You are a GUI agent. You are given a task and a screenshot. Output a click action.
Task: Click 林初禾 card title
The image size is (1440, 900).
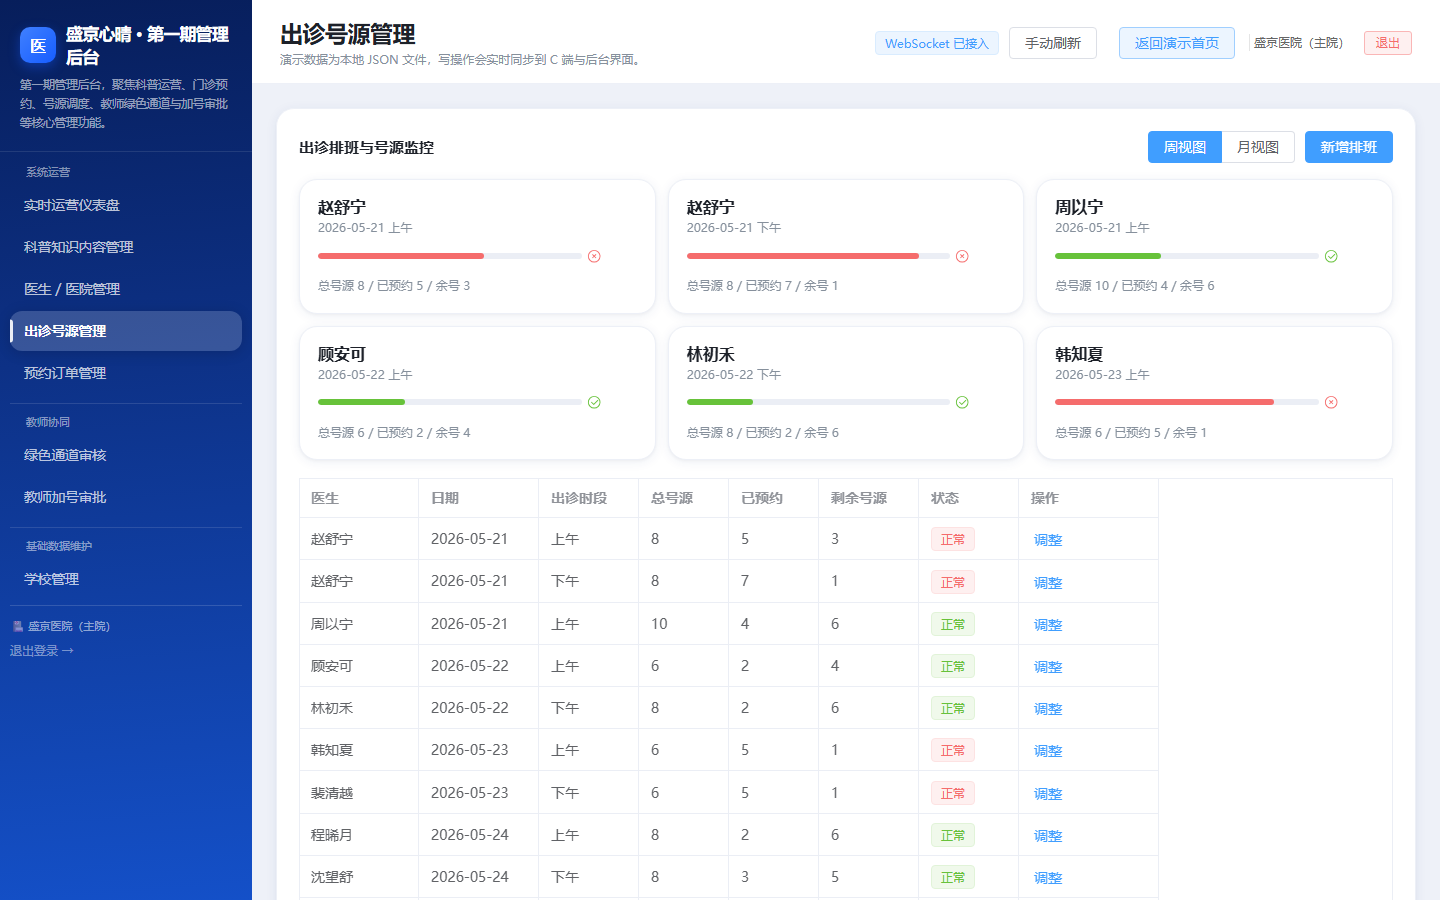point(711,354)
